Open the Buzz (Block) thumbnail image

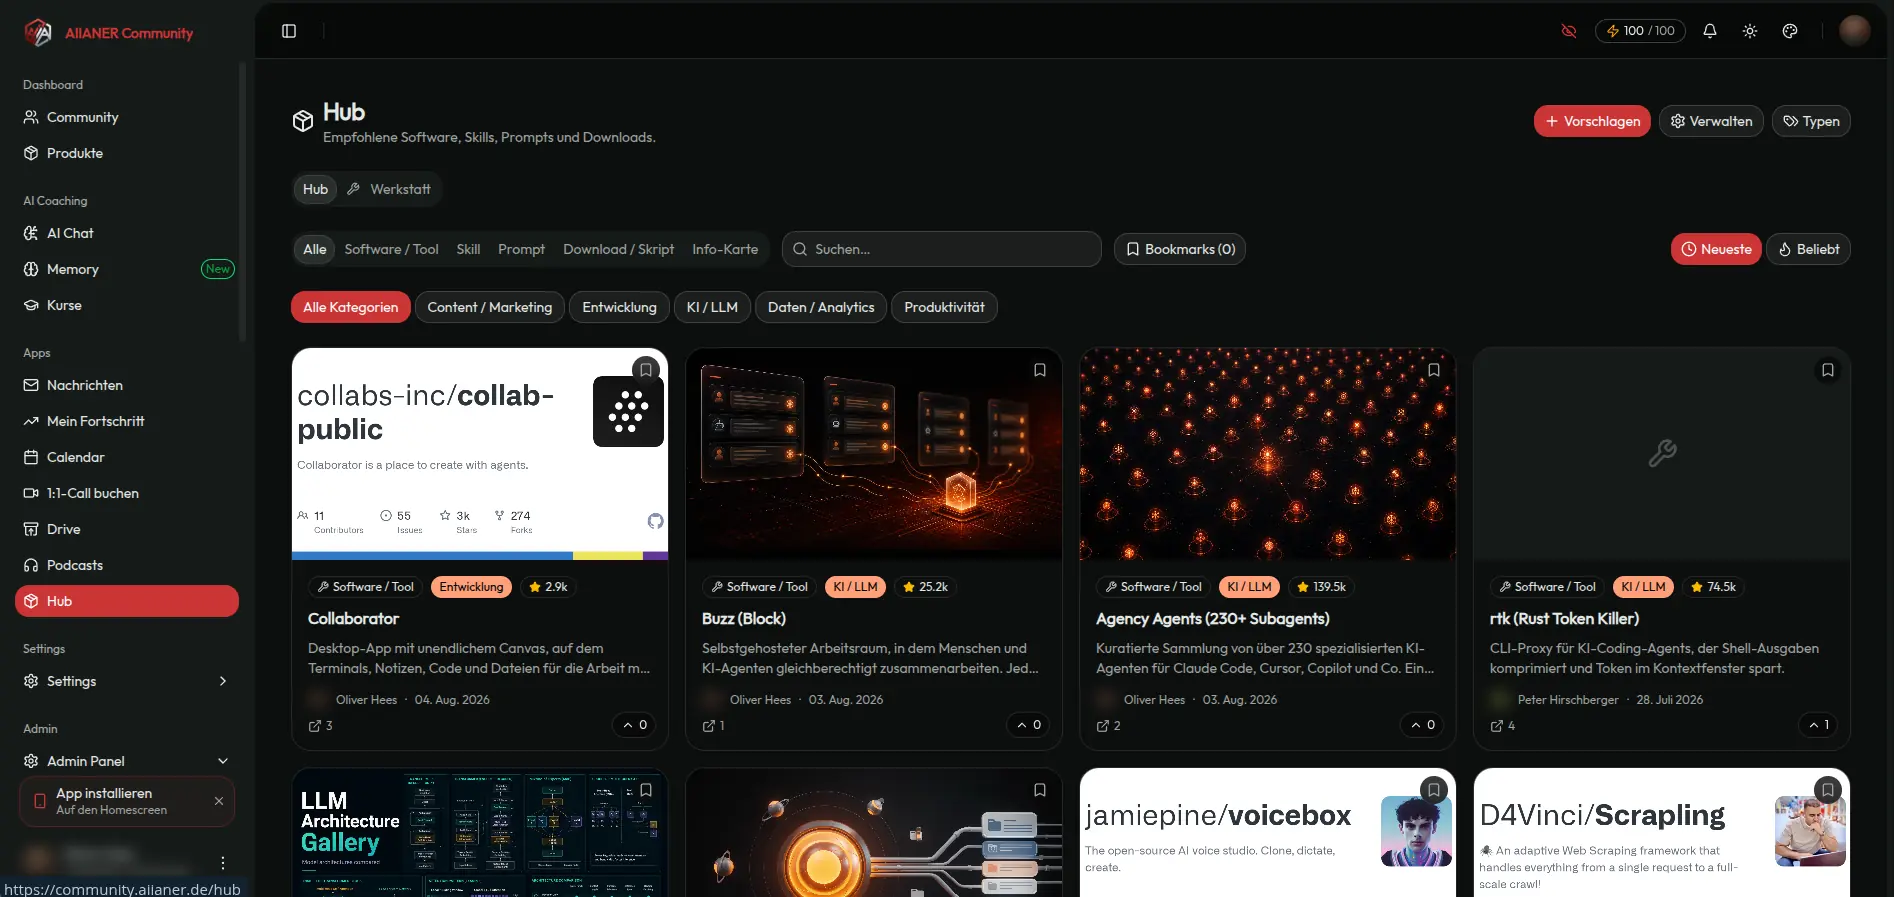(x=874, y=454)
